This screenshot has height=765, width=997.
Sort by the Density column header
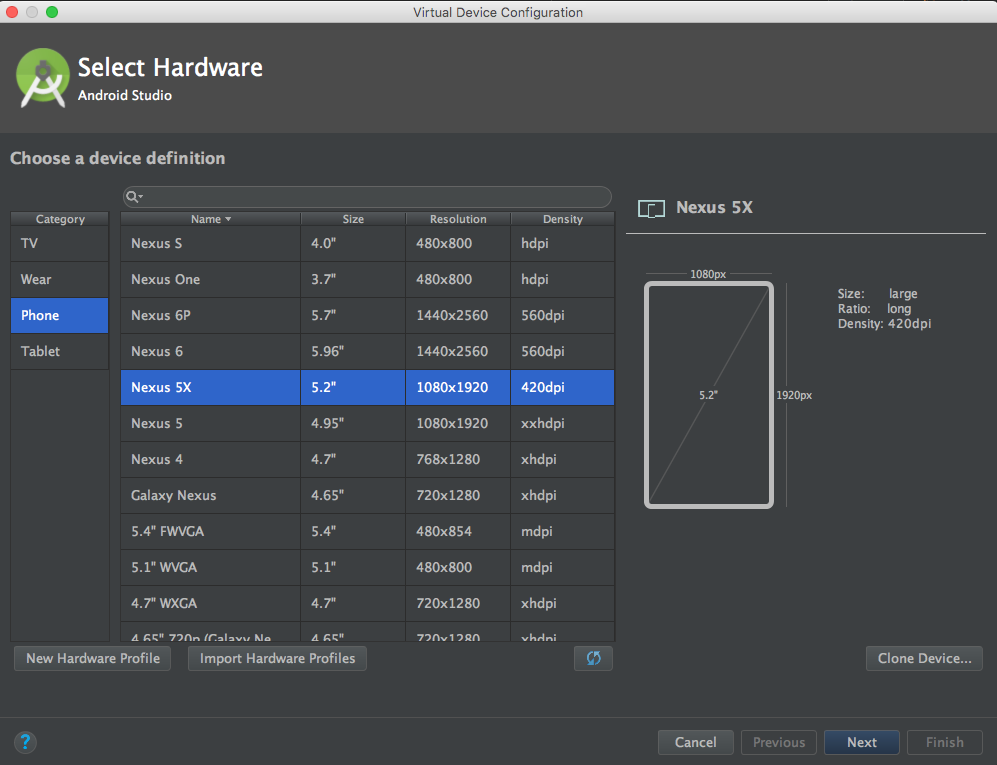[563, 219]
